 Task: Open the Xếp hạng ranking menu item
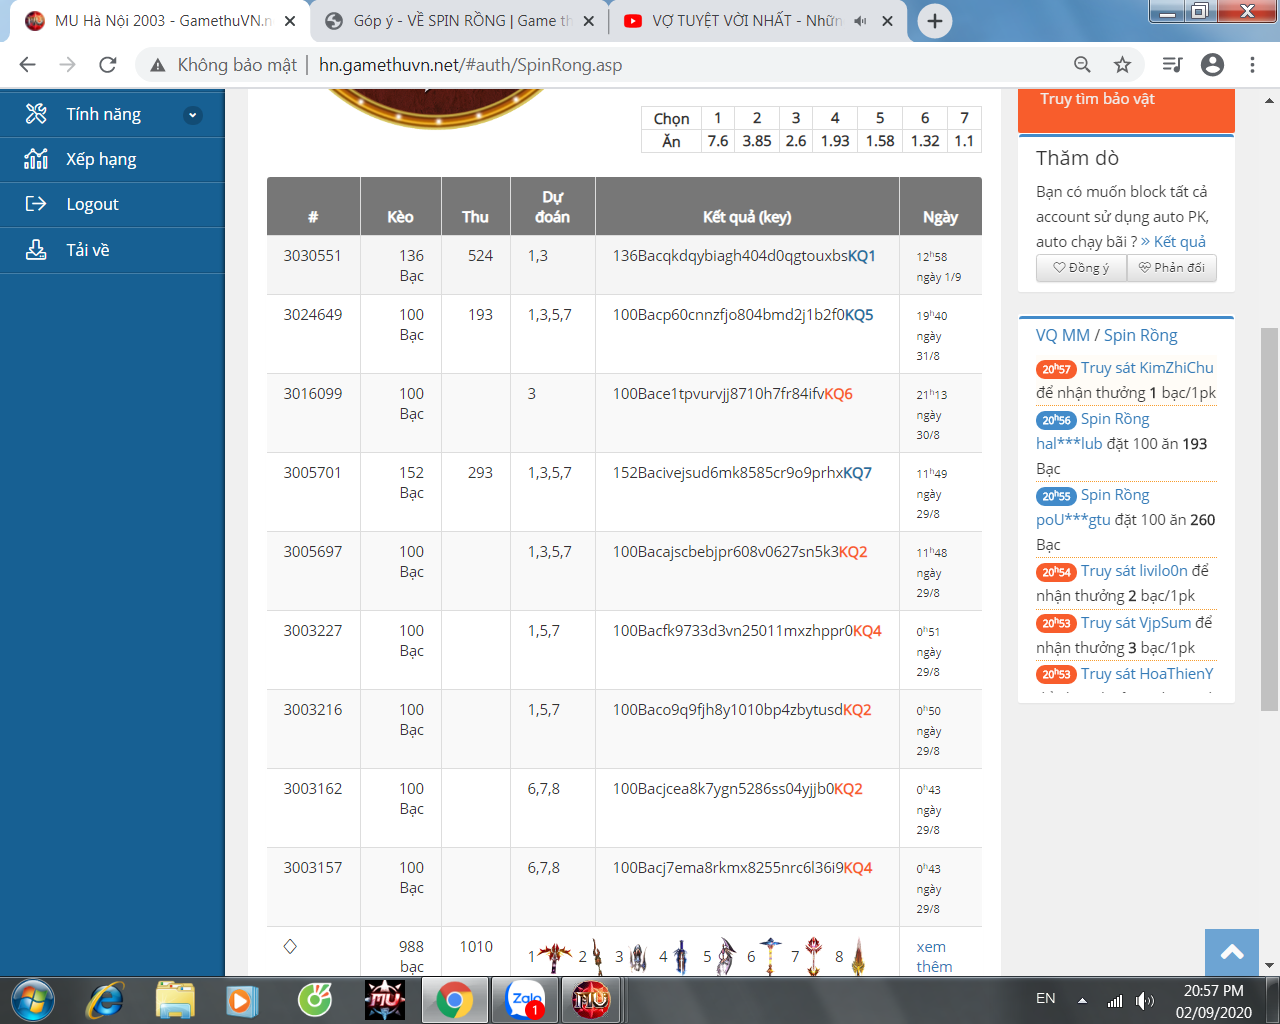point(101,159)
